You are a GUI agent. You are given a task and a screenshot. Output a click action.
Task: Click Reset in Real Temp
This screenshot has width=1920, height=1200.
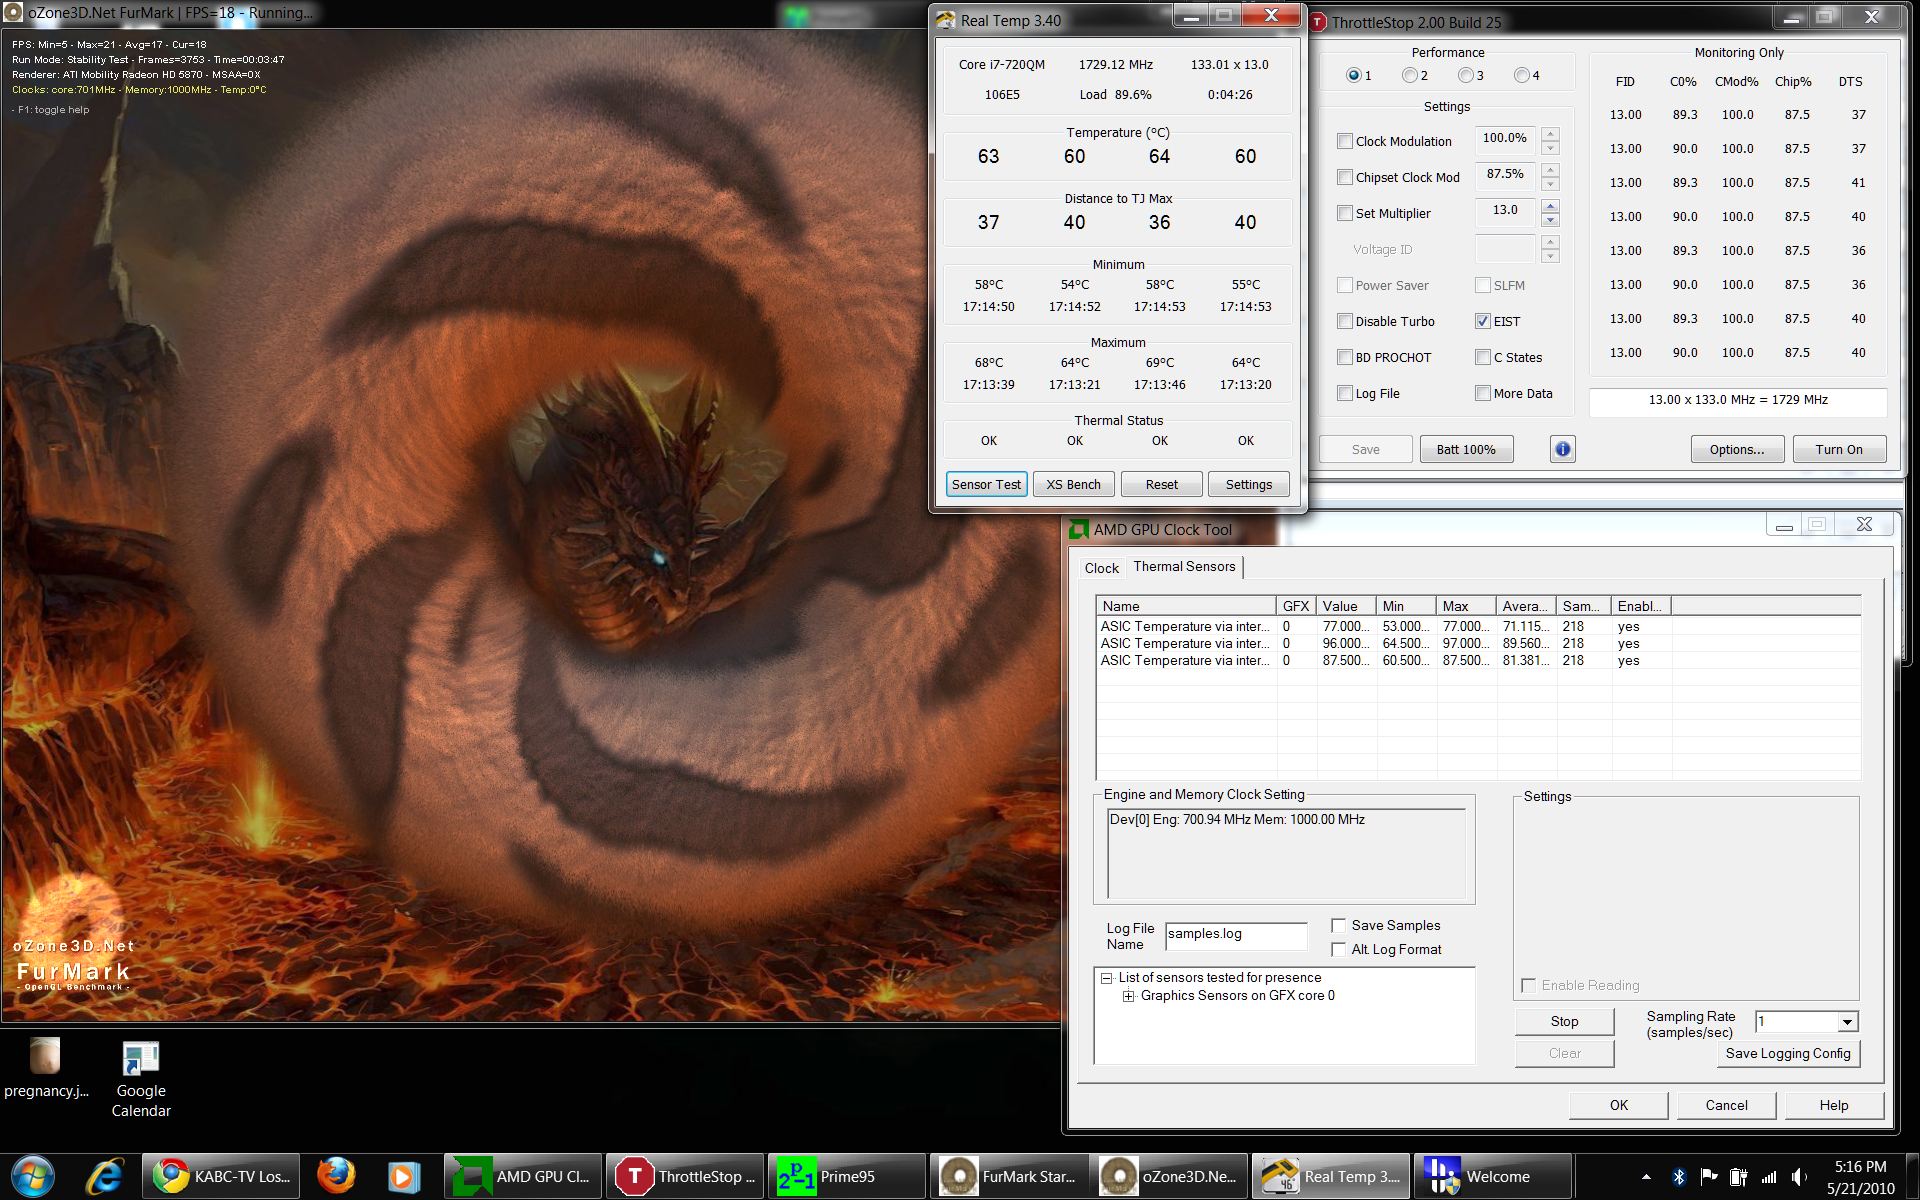coord(1161,484)
